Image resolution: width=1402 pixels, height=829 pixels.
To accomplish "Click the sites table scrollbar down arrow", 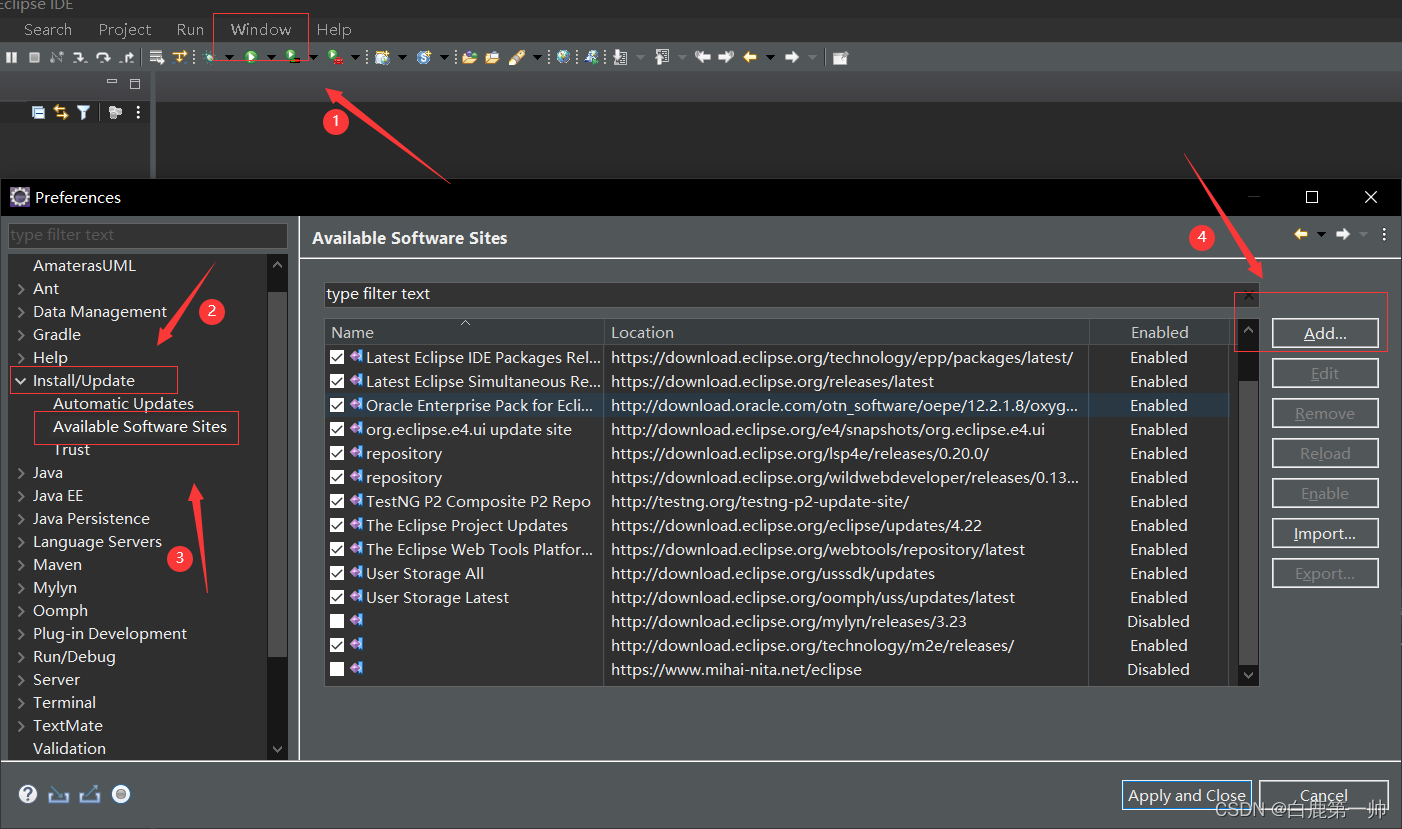I will click(1248, 675).
